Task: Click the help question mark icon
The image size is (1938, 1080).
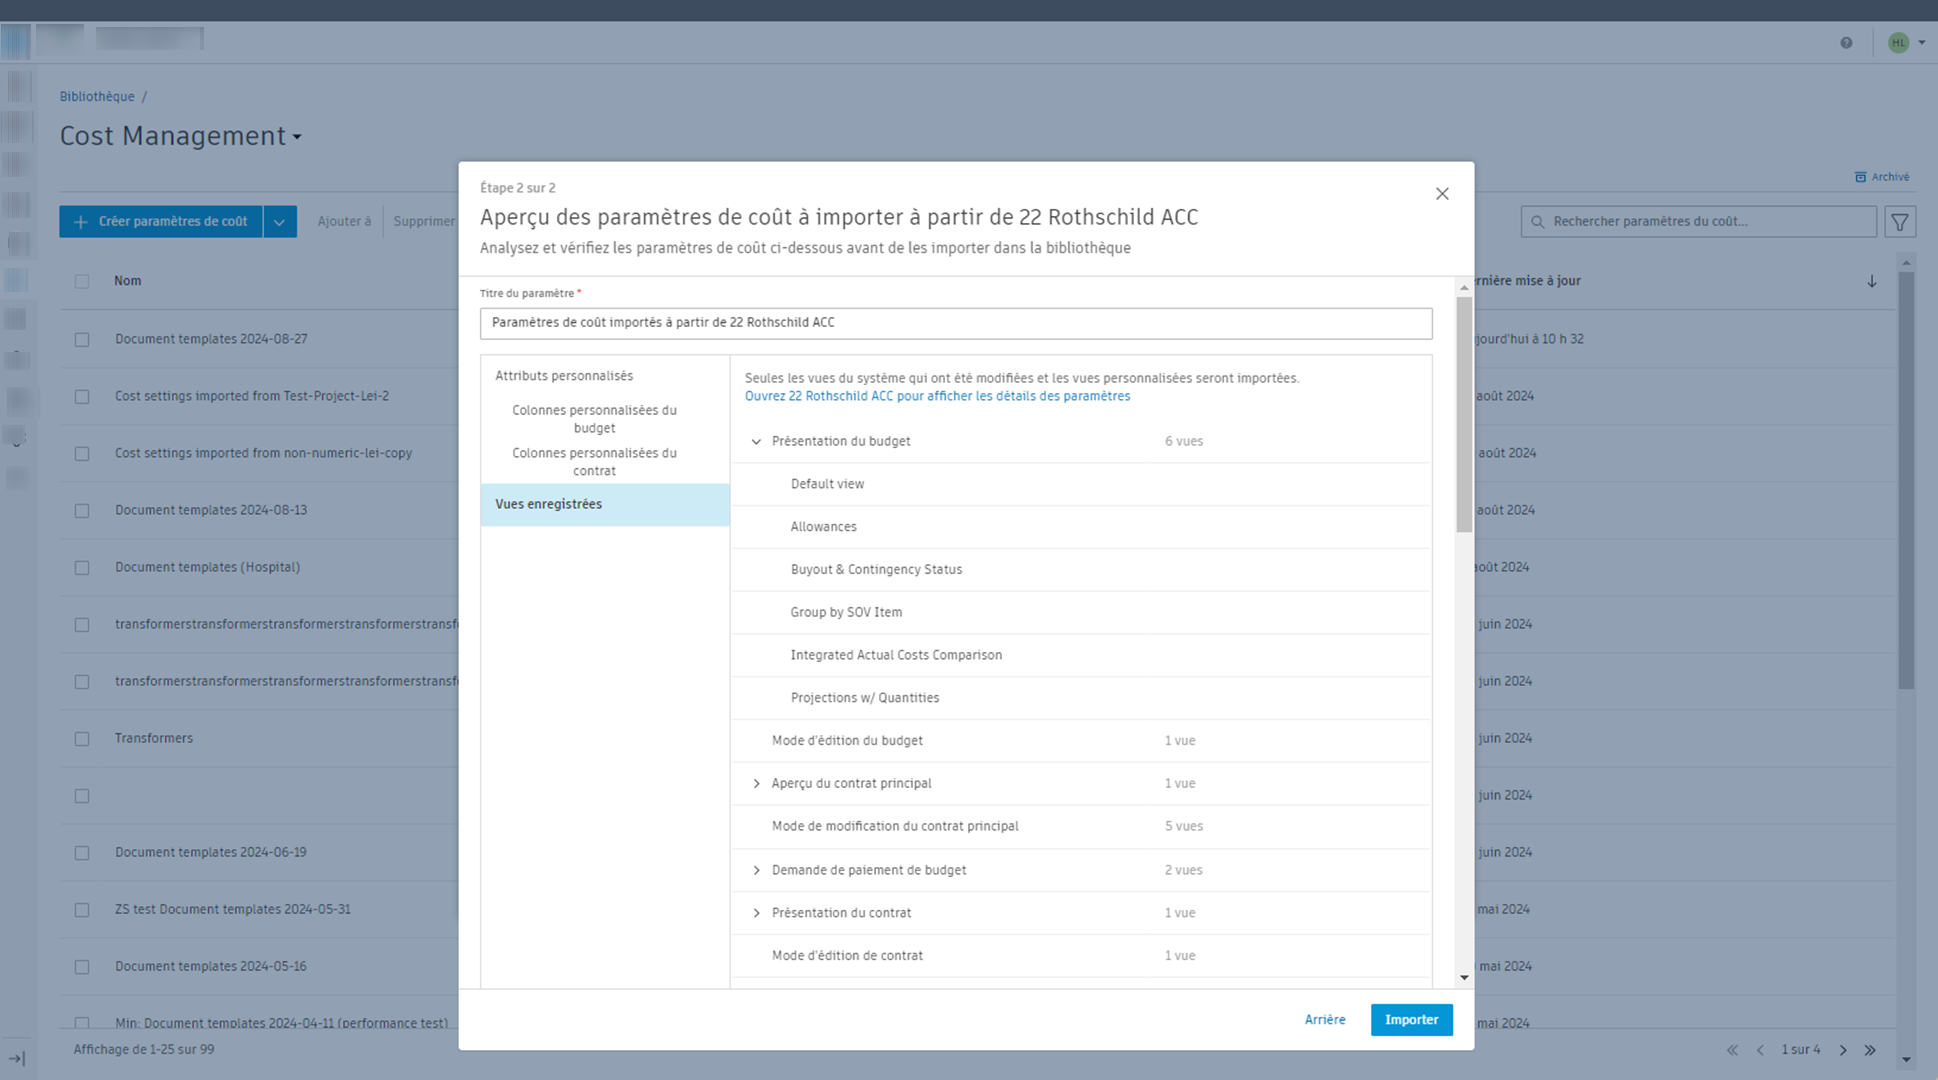Action: coord(1846,42)
